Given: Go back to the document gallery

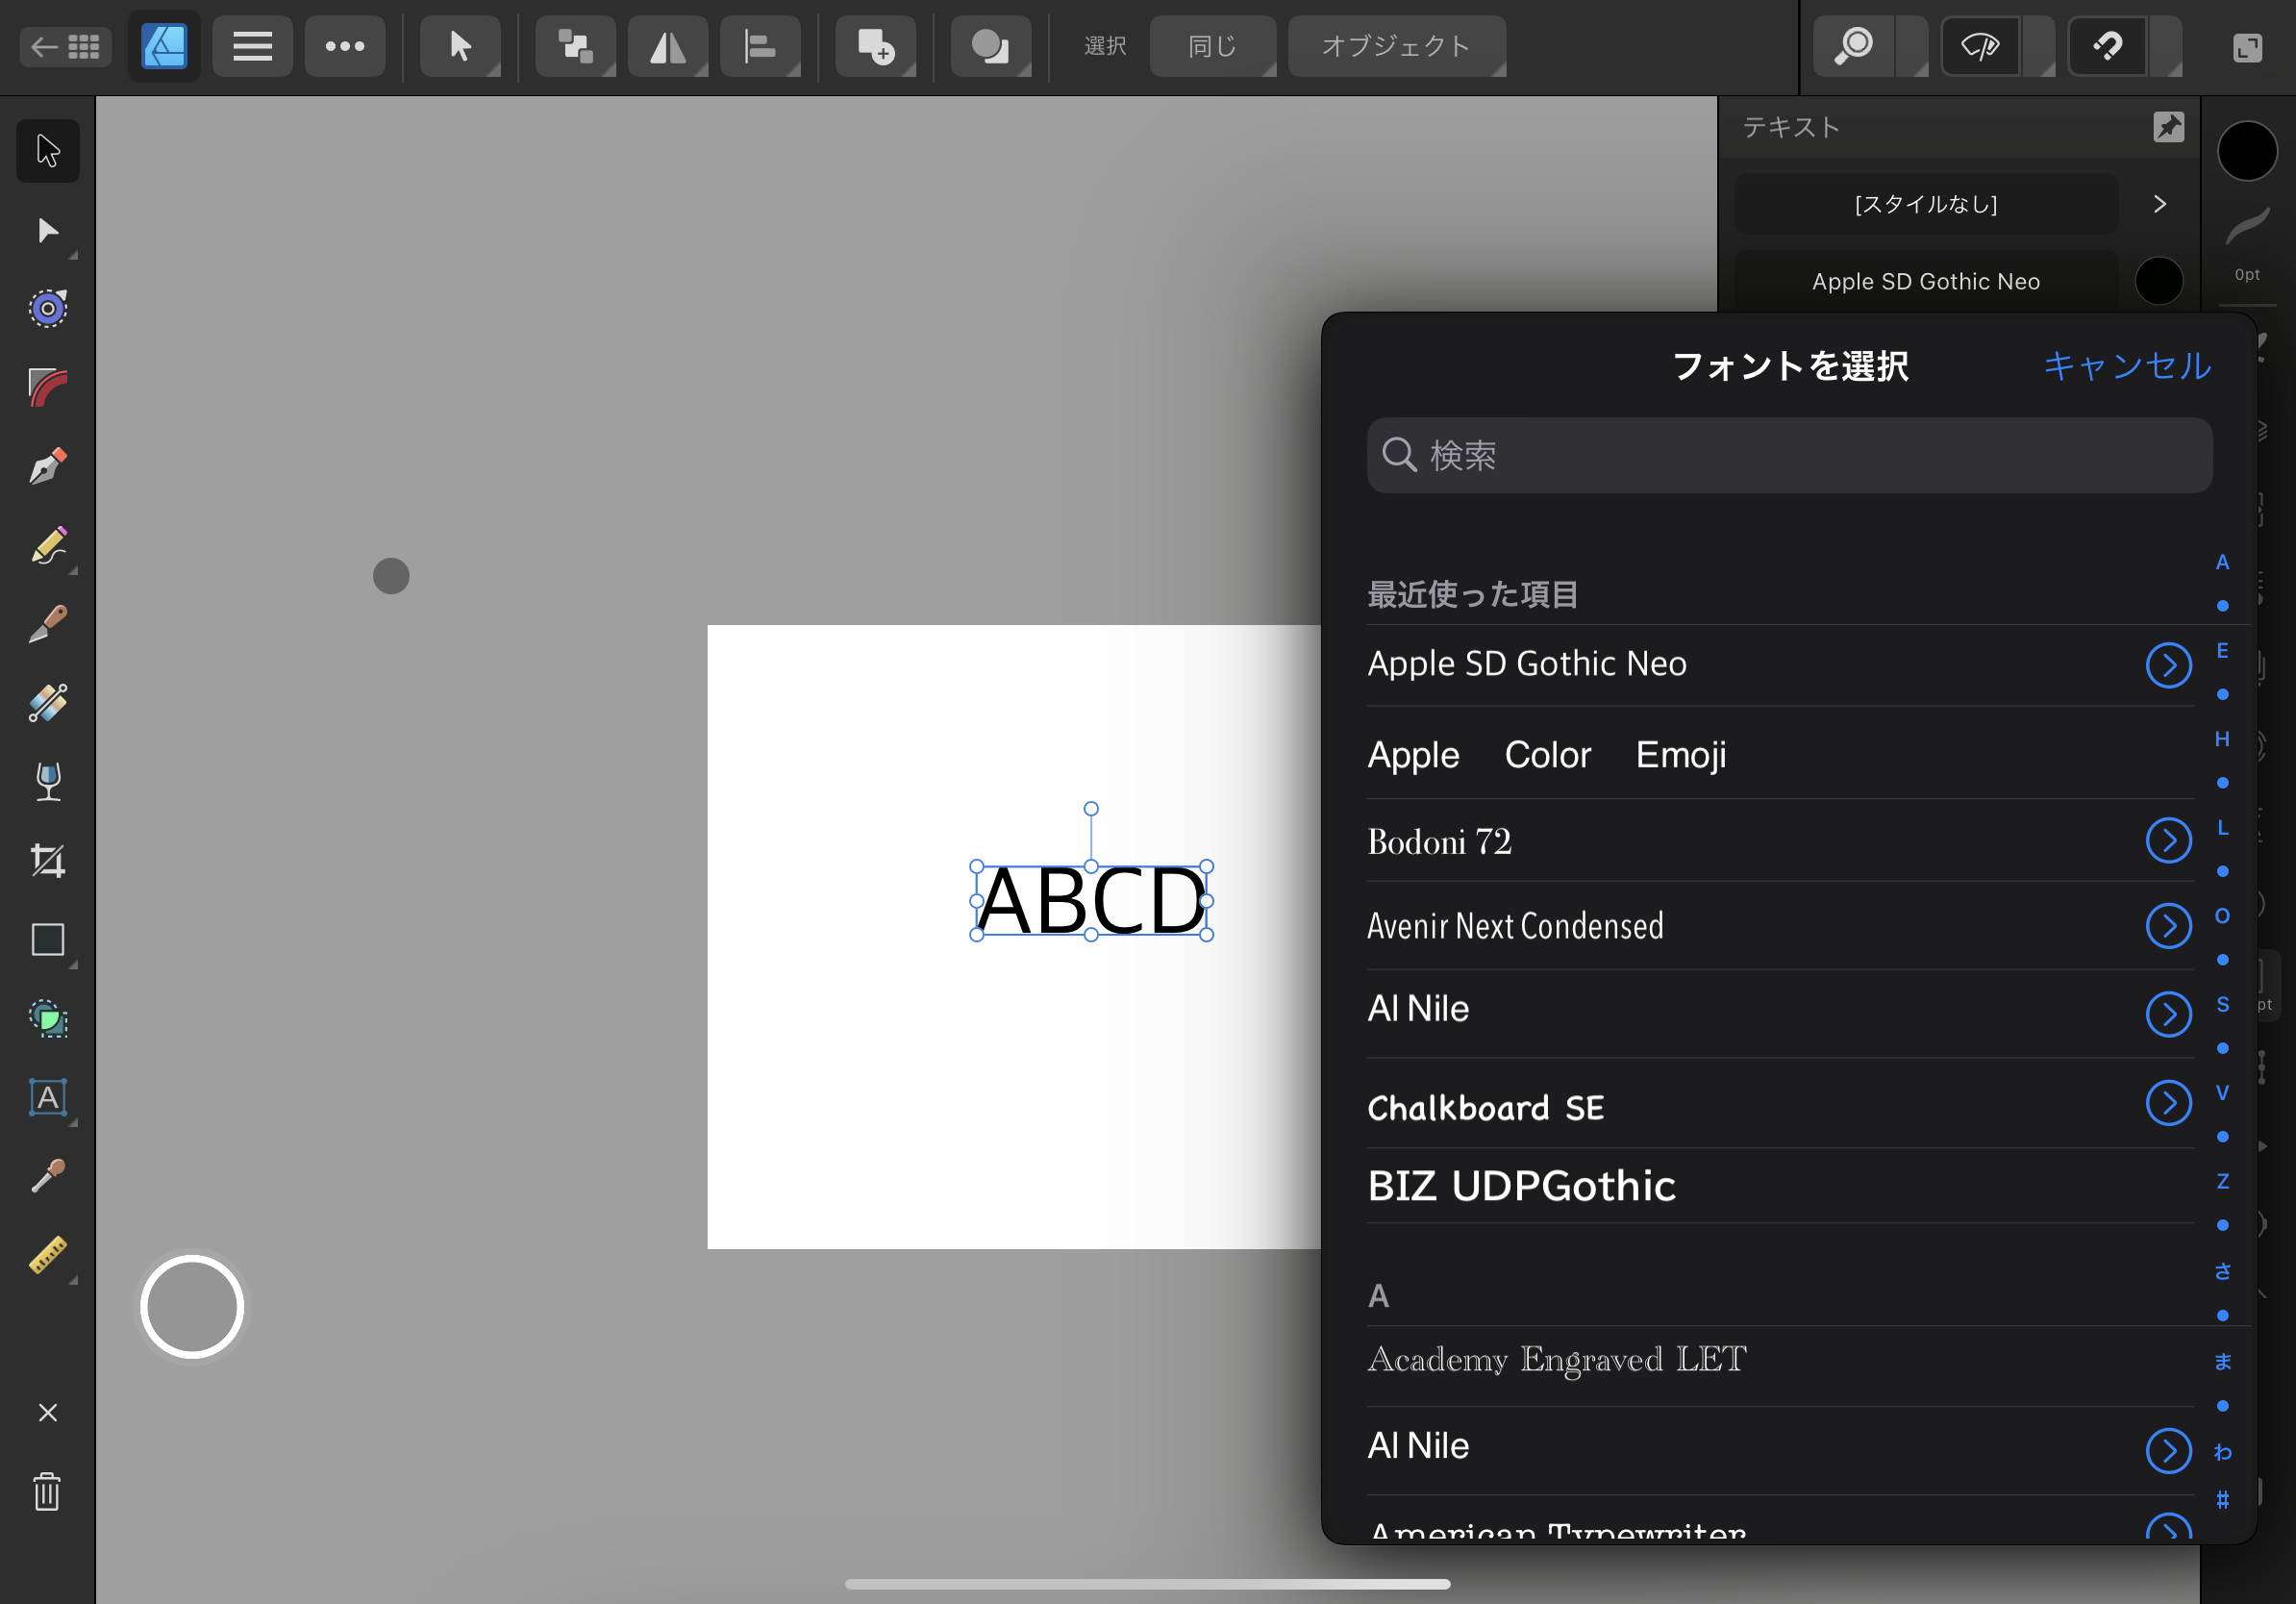Looking at the screenshot, I should 65,46.
